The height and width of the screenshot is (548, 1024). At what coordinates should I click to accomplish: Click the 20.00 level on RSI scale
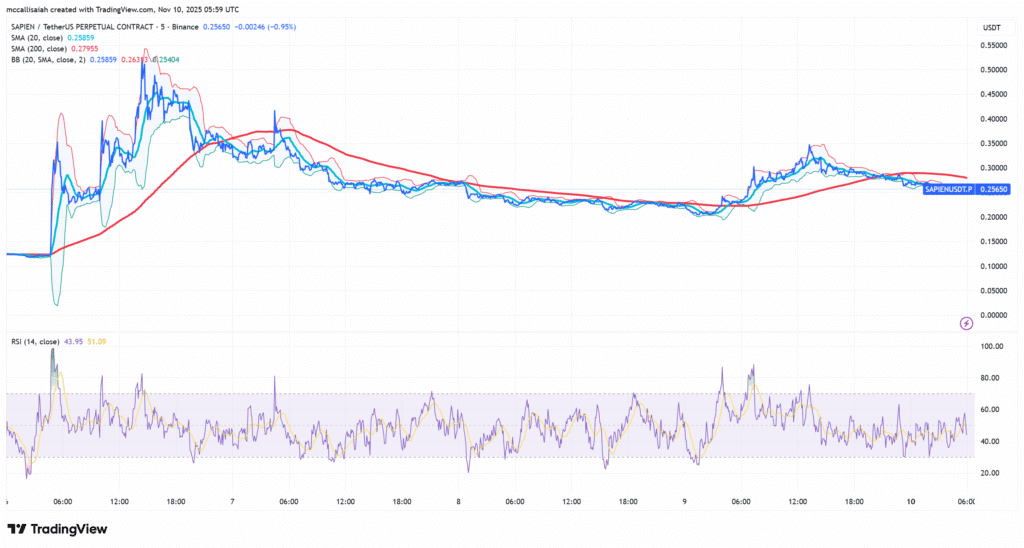click(992, 473)
